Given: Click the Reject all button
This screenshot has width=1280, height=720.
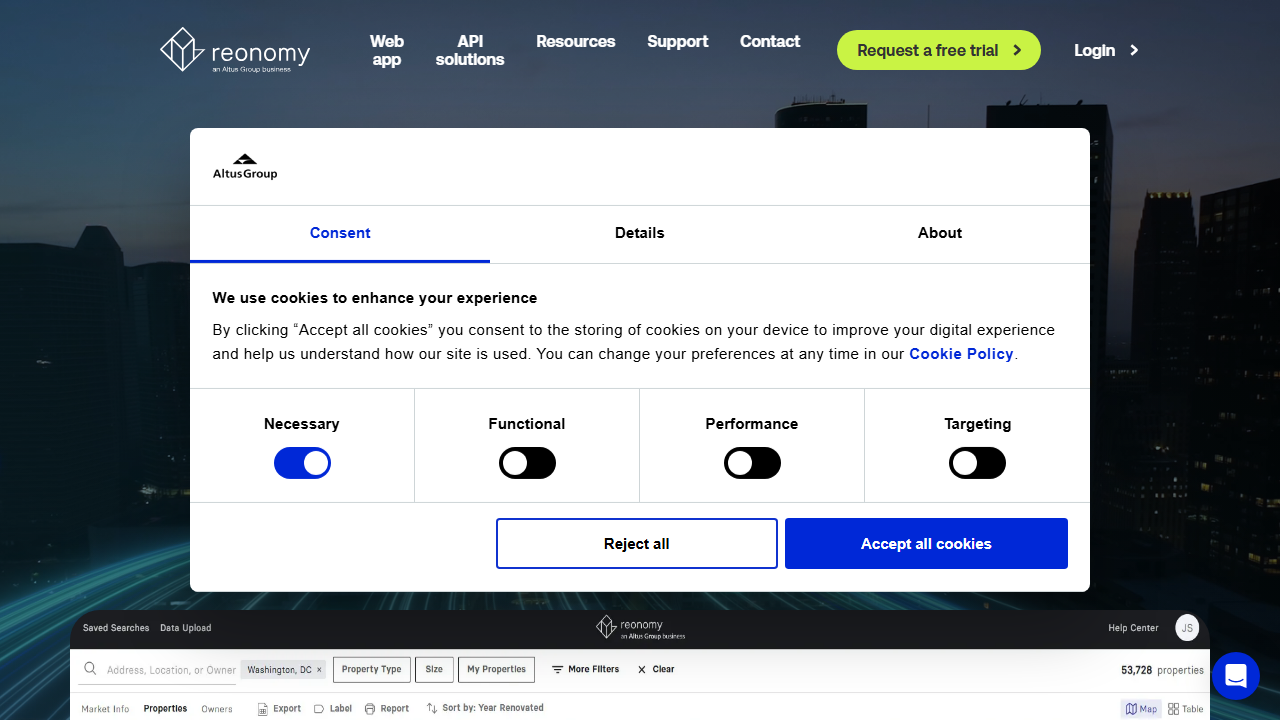Looking at the screenshot, I should (x=637, y=544).
